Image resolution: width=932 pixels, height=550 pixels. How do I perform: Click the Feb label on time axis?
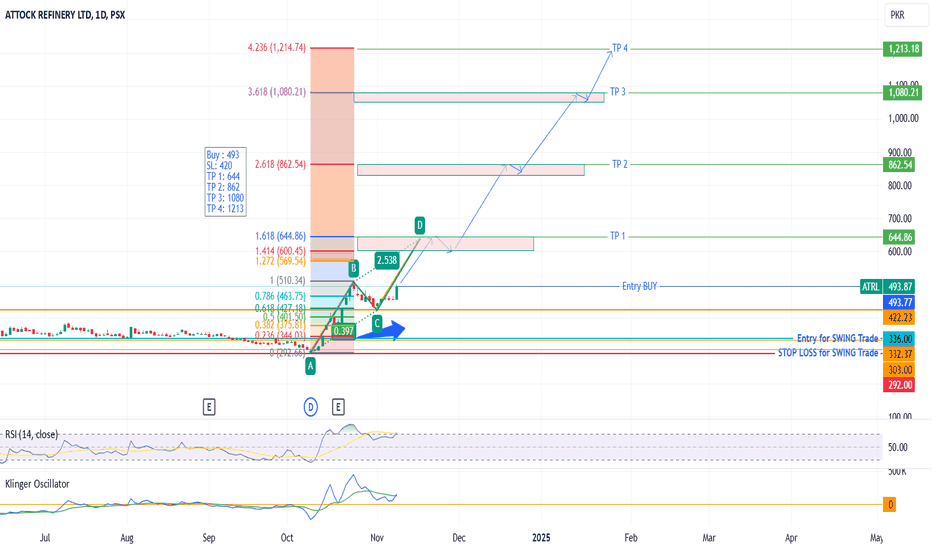(631, 538)
